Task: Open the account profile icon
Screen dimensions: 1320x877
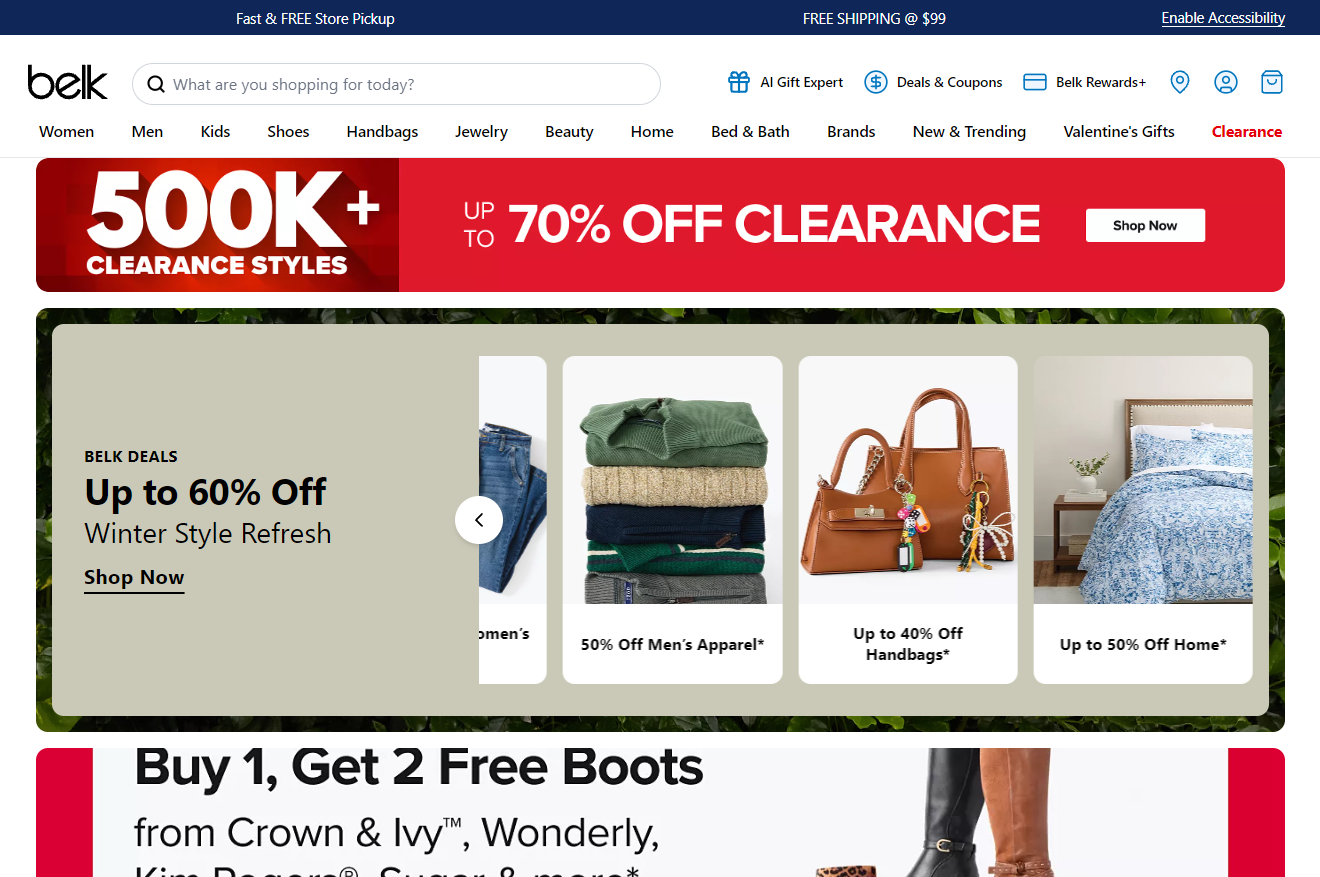Action: pyautogui.click(x=1226, y=82)
